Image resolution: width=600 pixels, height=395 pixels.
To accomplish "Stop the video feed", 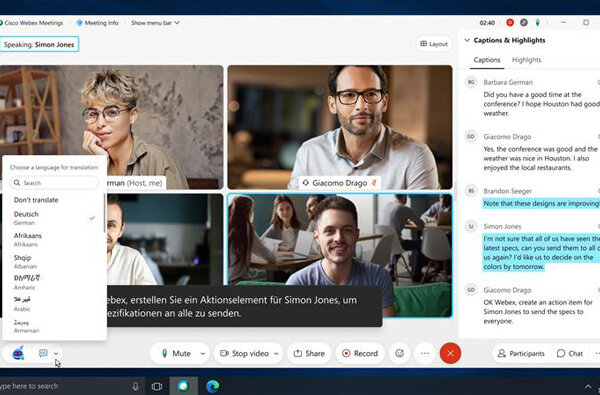I will click(x=245, y=353).
